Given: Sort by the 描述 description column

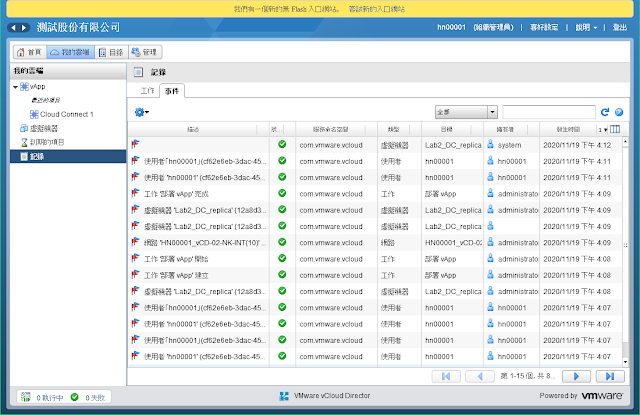Looking at the screenshot, I should 193,129.
